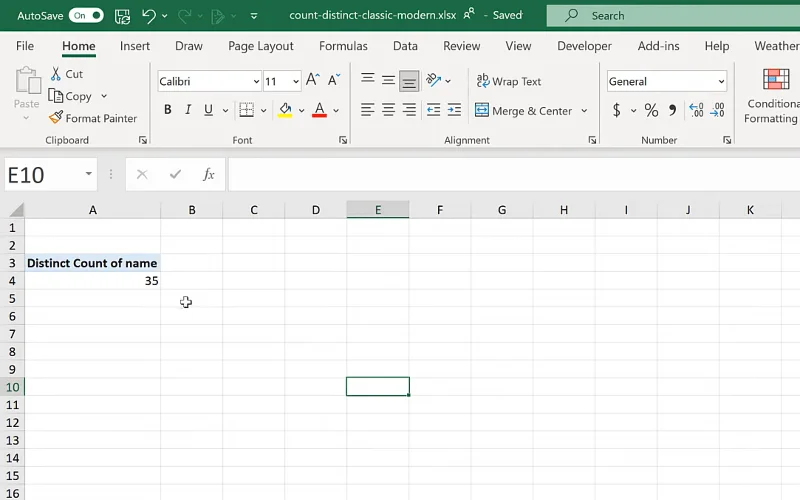Viewport: 800px width, 500px height.
Task: Switch to the Insert tab
Action: click(x=135, y=46)
